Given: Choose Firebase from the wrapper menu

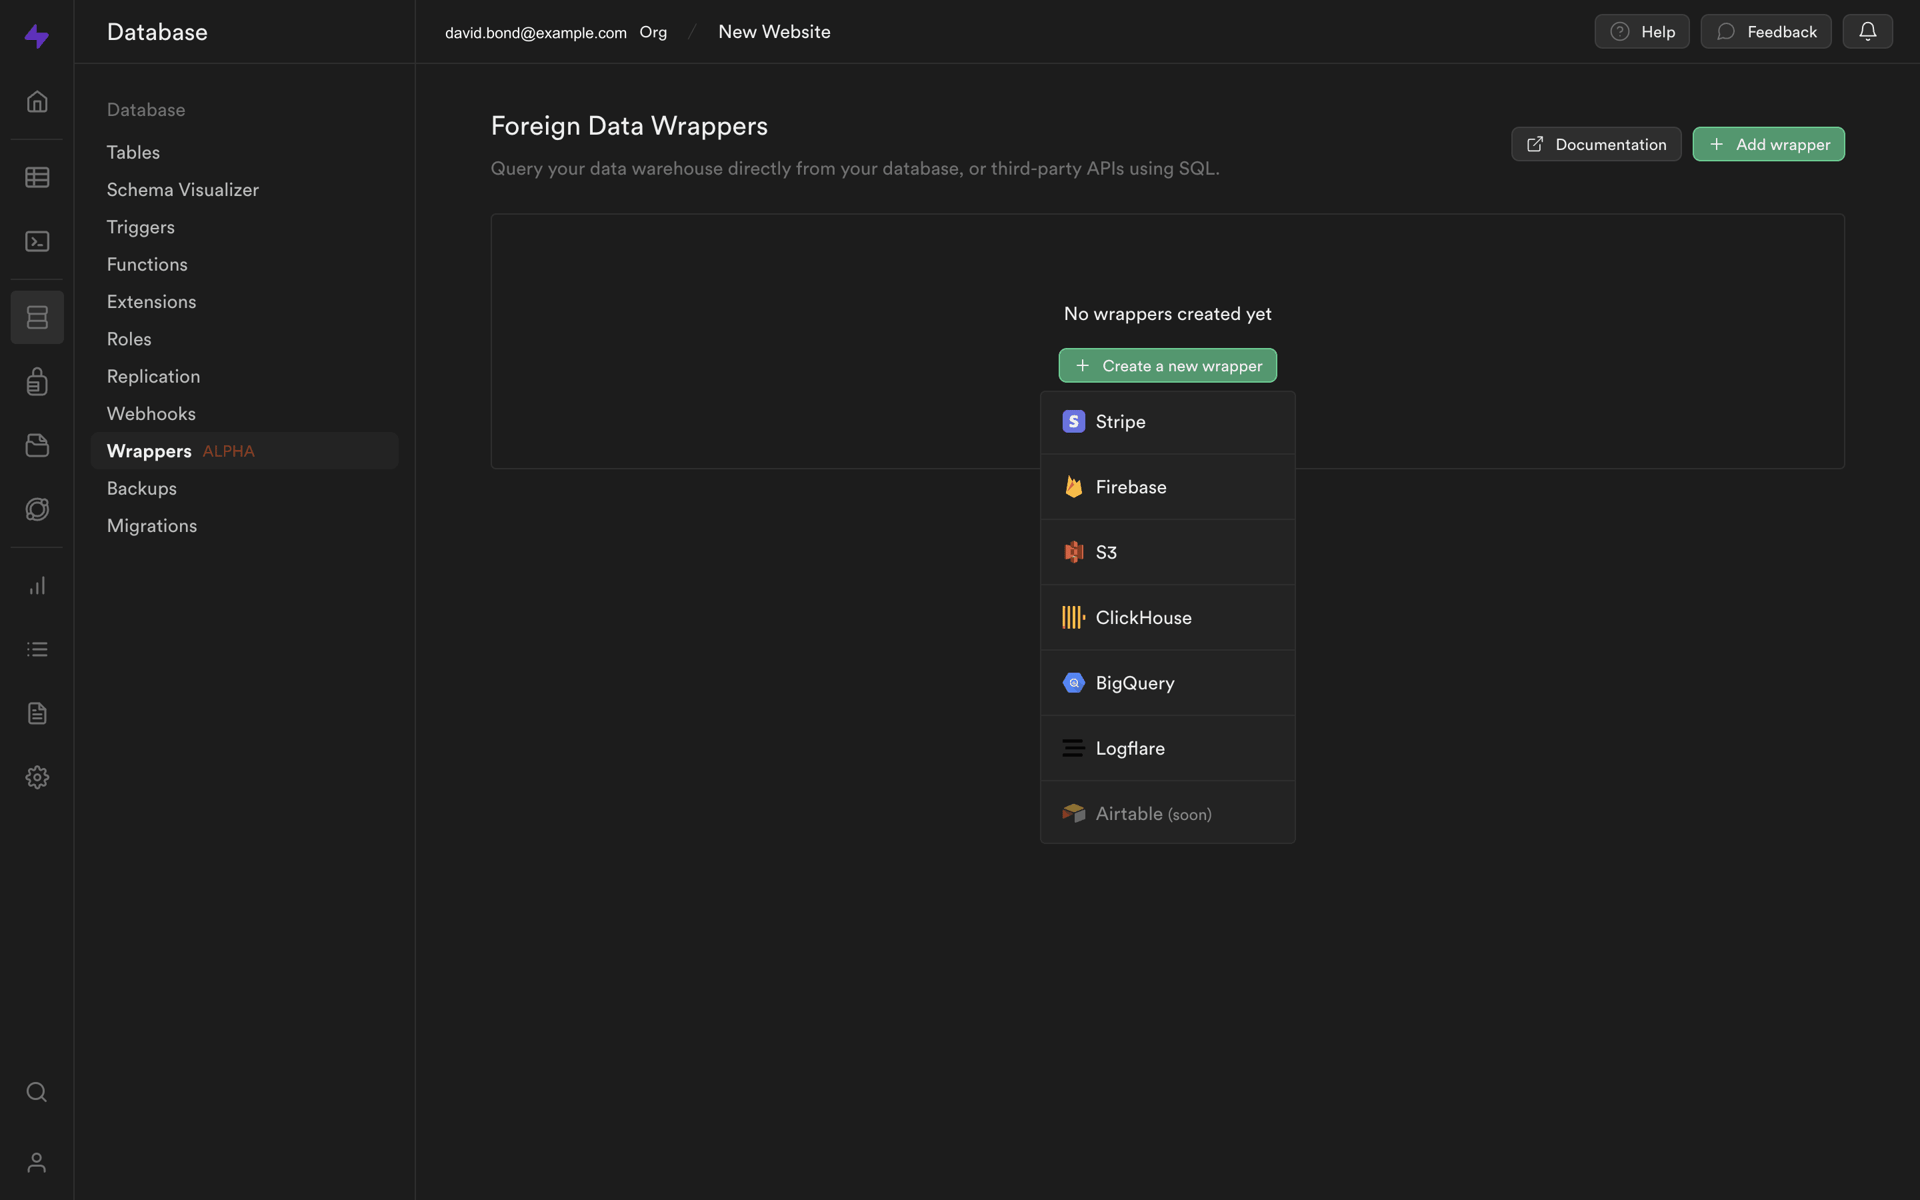Looking at the screenshot, I should click(x=1167, y=487).
